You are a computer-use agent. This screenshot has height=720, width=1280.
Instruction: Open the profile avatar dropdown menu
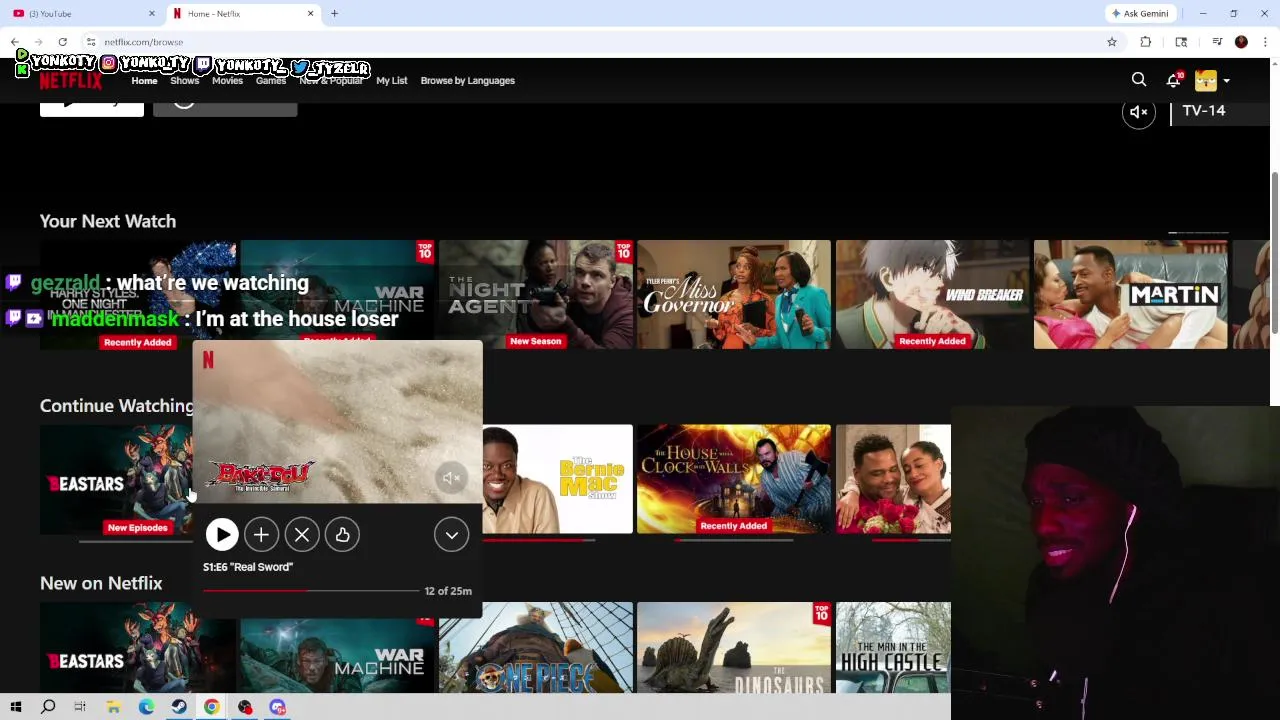click(1212, 80)
